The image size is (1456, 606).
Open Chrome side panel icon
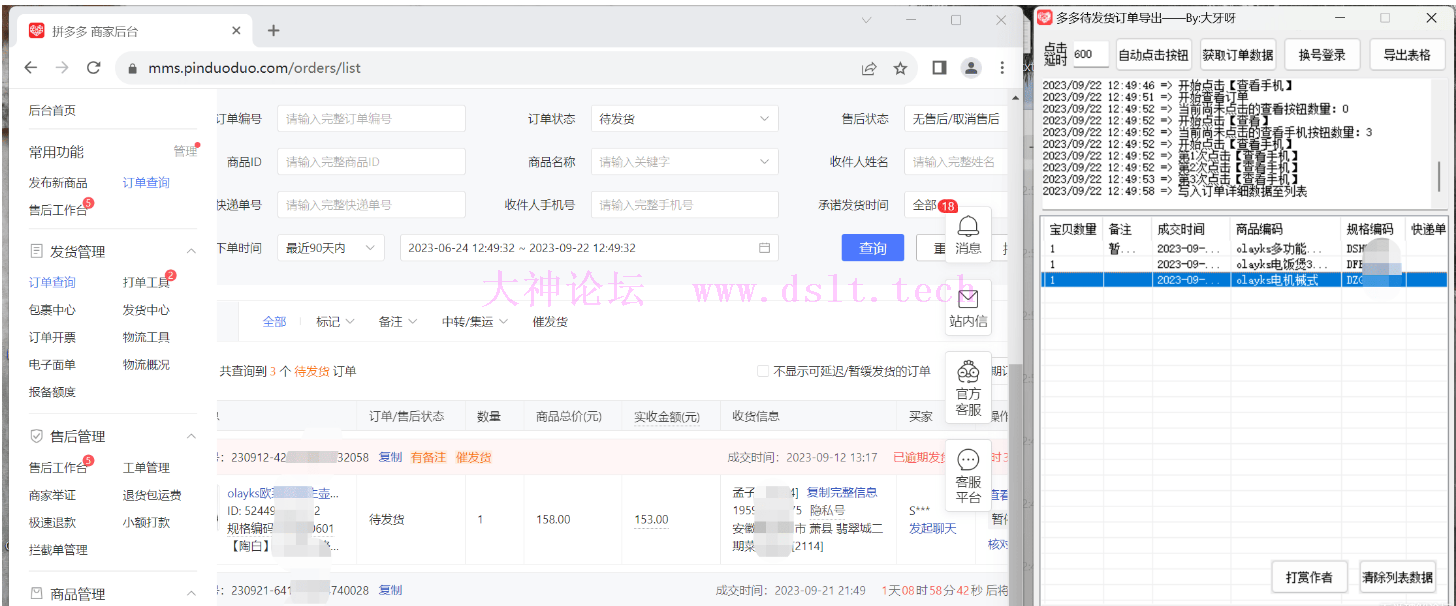[939, 67]
